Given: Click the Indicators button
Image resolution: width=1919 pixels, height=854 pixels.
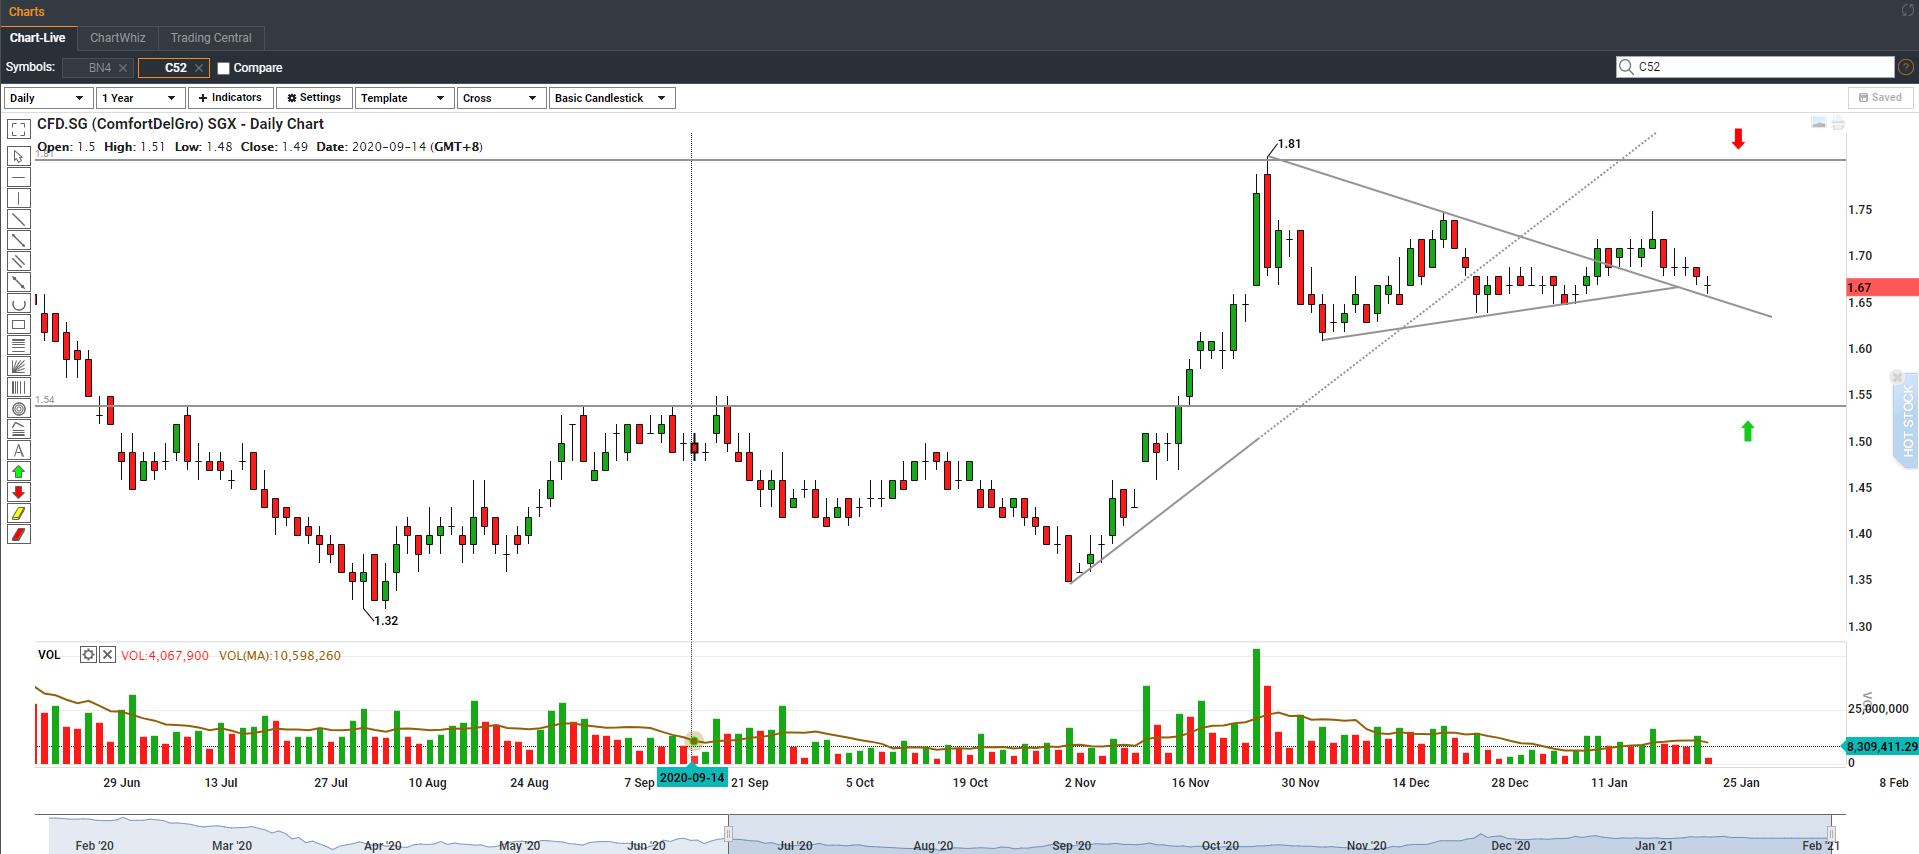Looking at the screenshot, I should [230, 98].
